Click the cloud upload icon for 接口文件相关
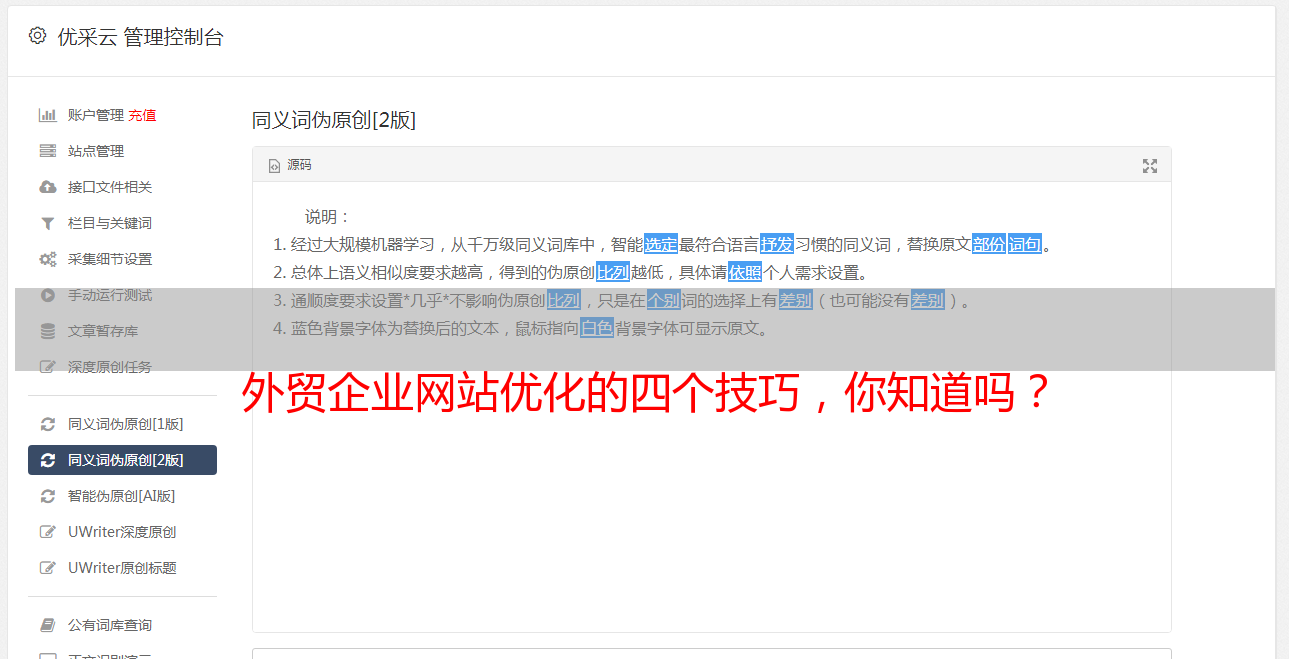 pos(47,187)
